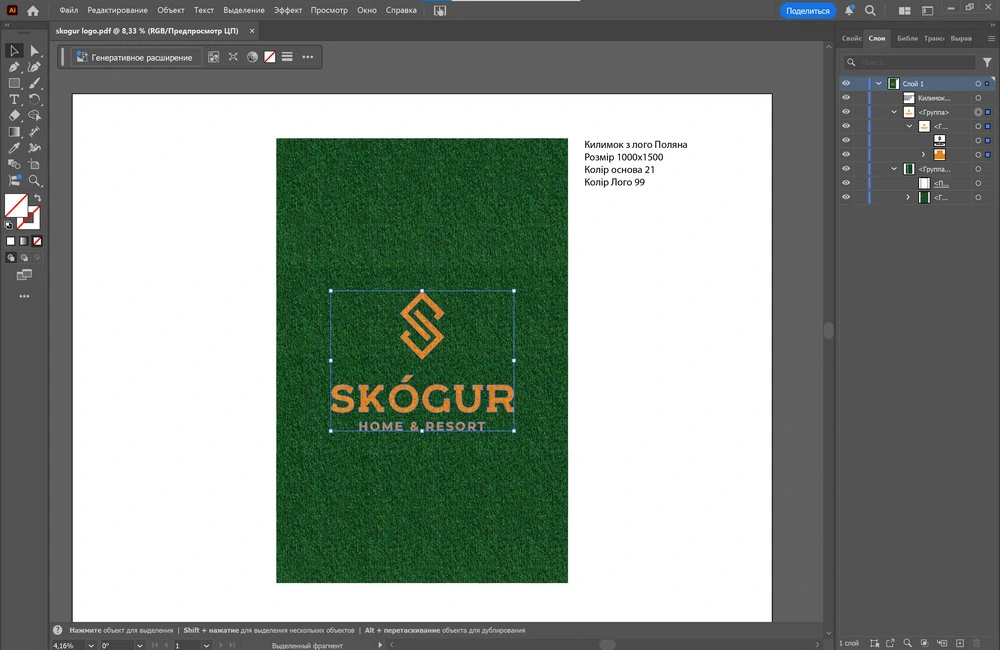This screenshot has height=650, width=1000.
Task: Expand the orange thumbnail group in layers
Action: tap(923, 155)
